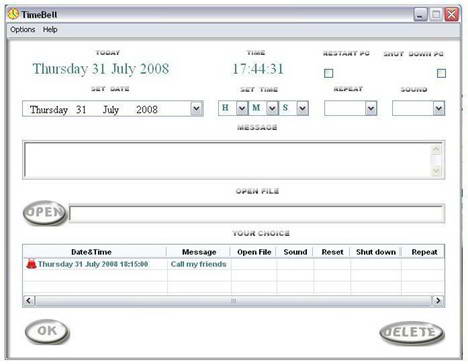This screenshot has height=364, width=468.
Task: Click the table's right scroll arrow
Action: click(x=438, y=301)
